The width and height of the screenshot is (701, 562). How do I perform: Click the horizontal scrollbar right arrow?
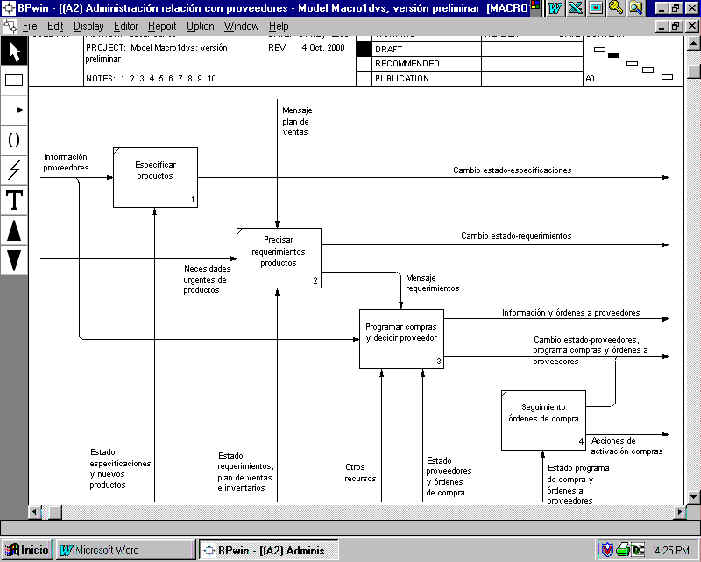click(x=680, y=511)
